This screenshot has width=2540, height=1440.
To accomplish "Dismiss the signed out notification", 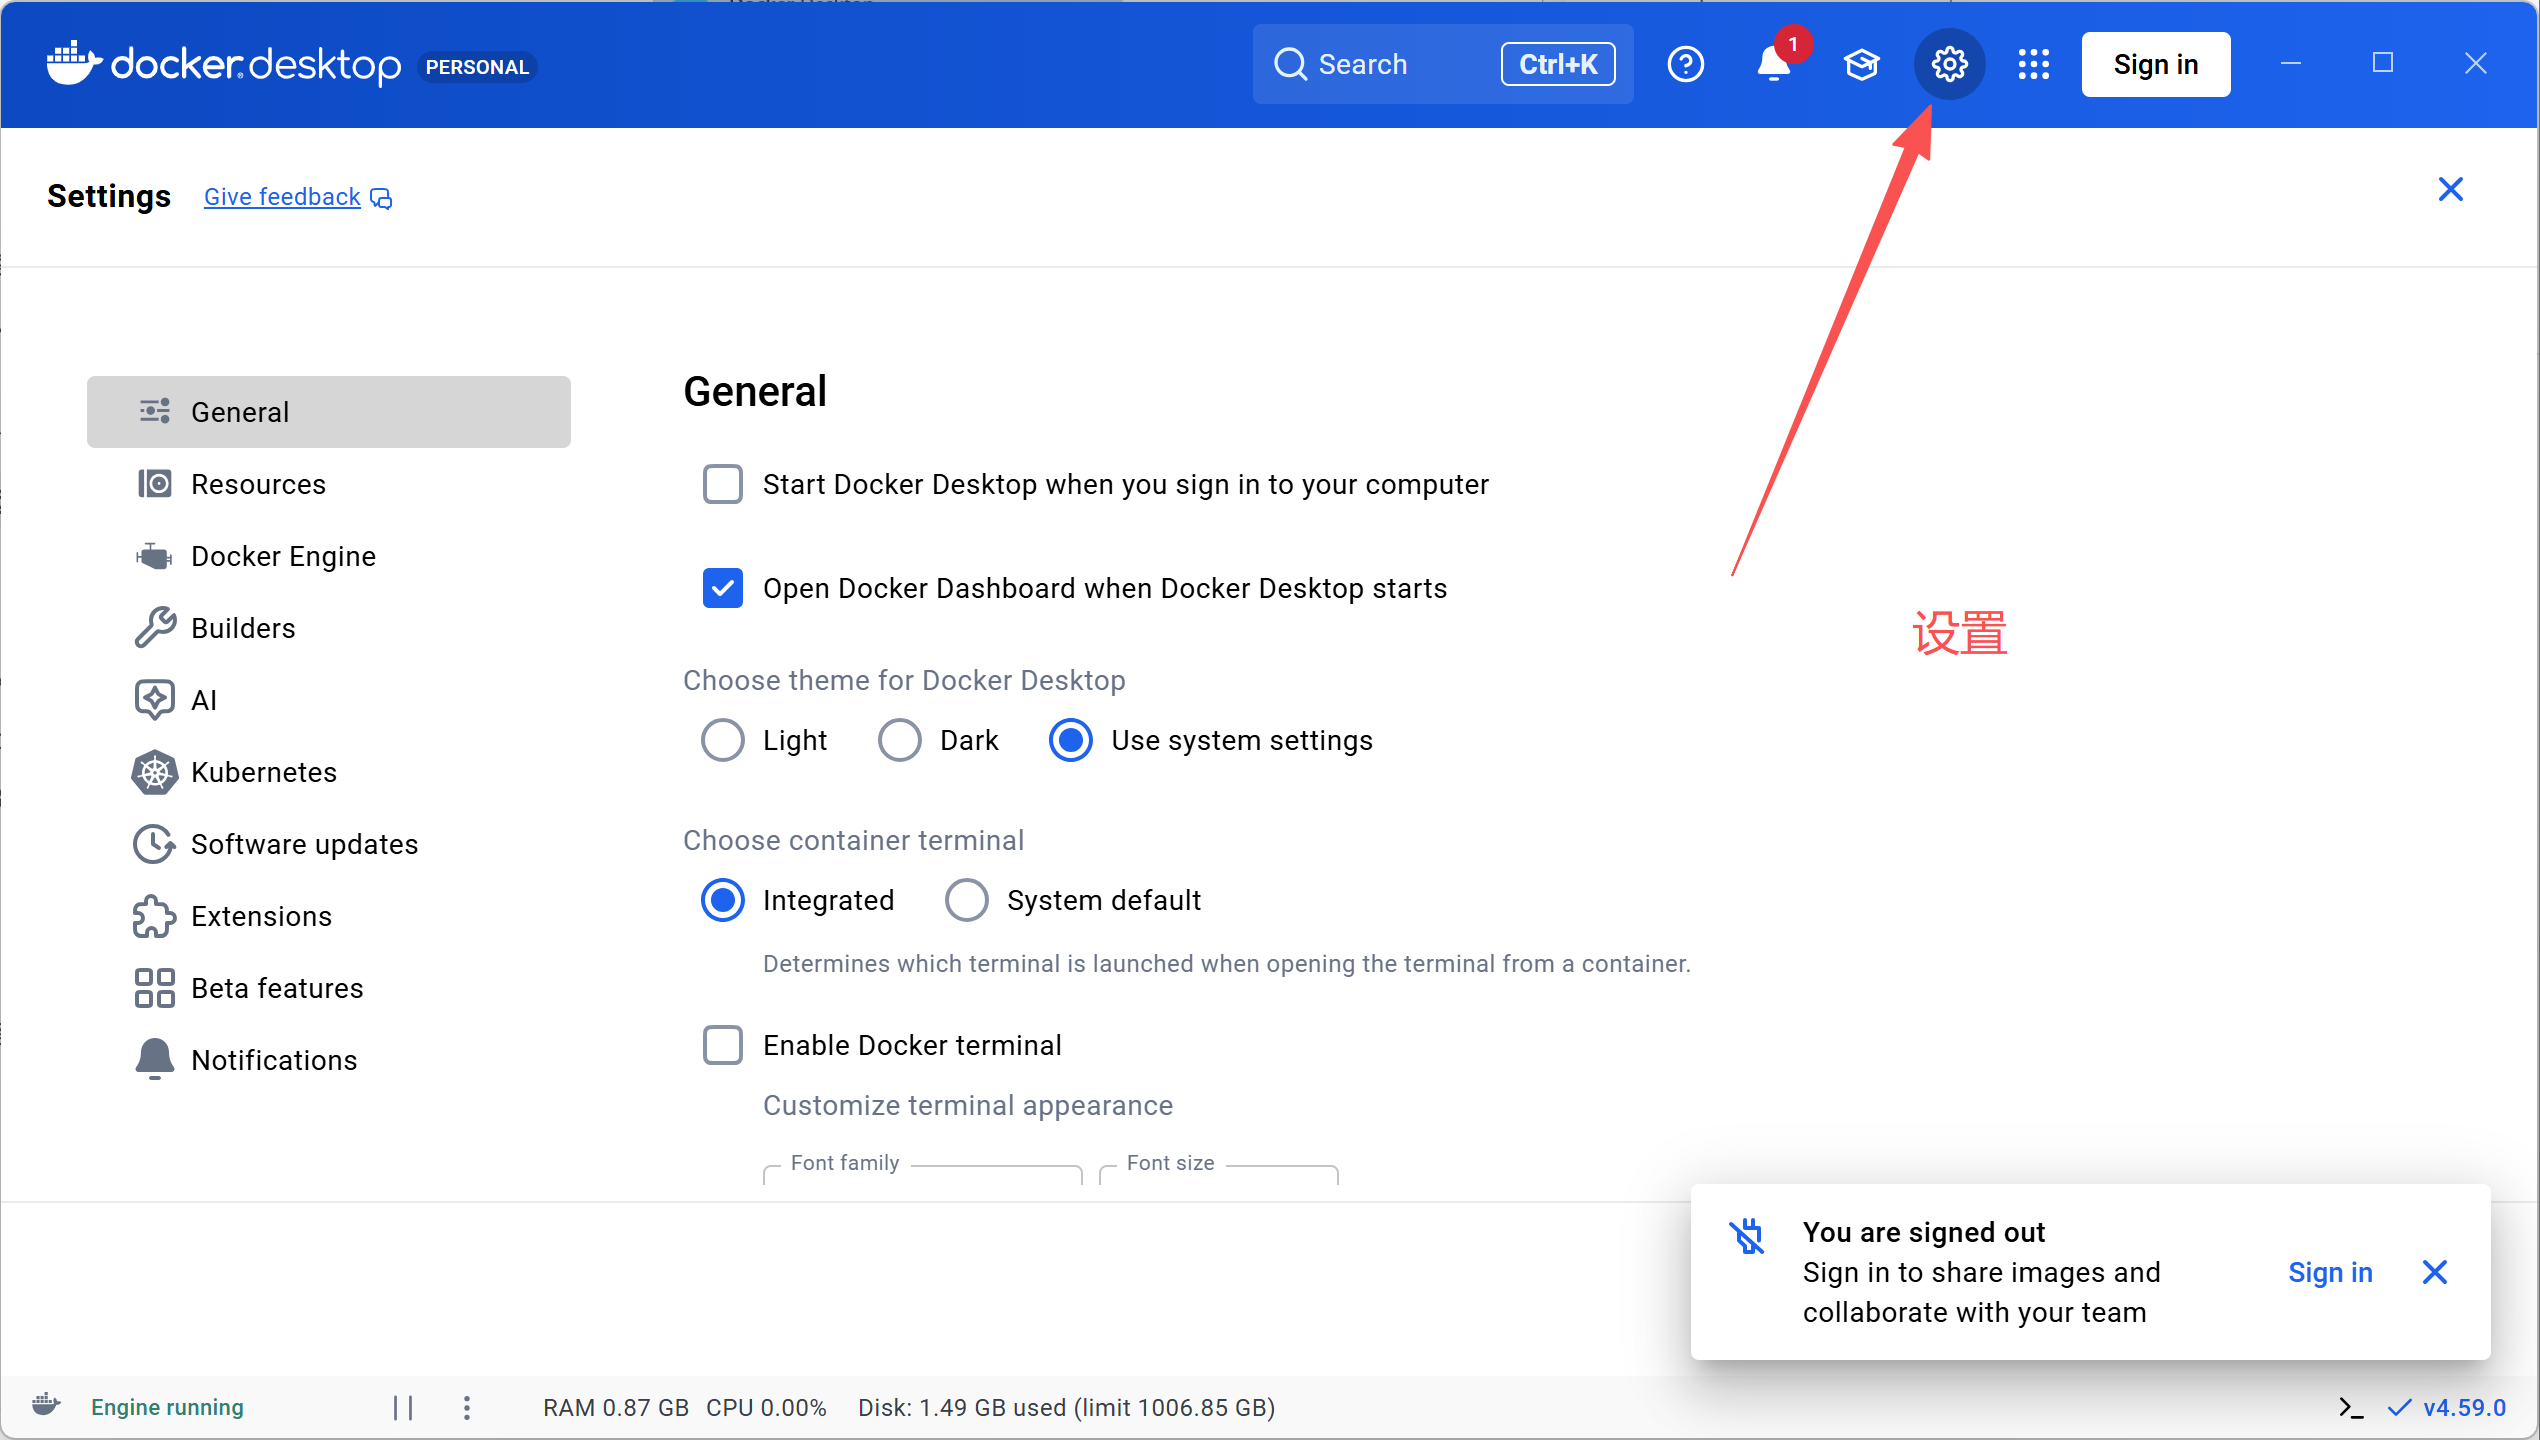I will point(2435,1272).
